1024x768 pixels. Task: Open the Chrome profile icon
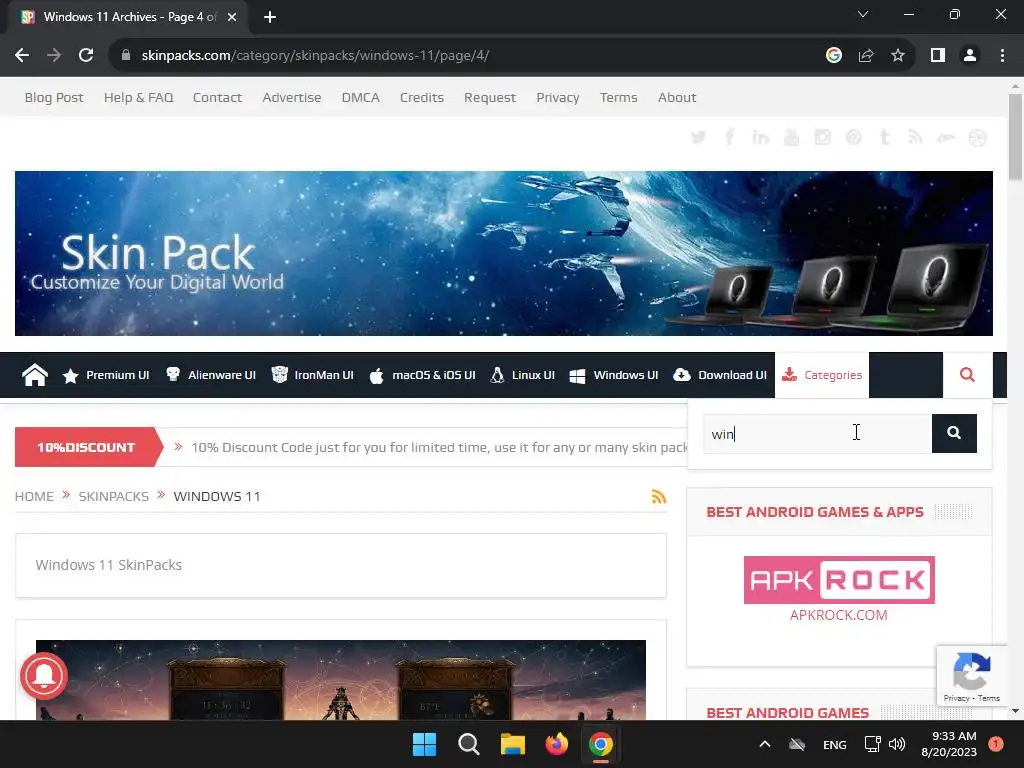tap(970, 56)
